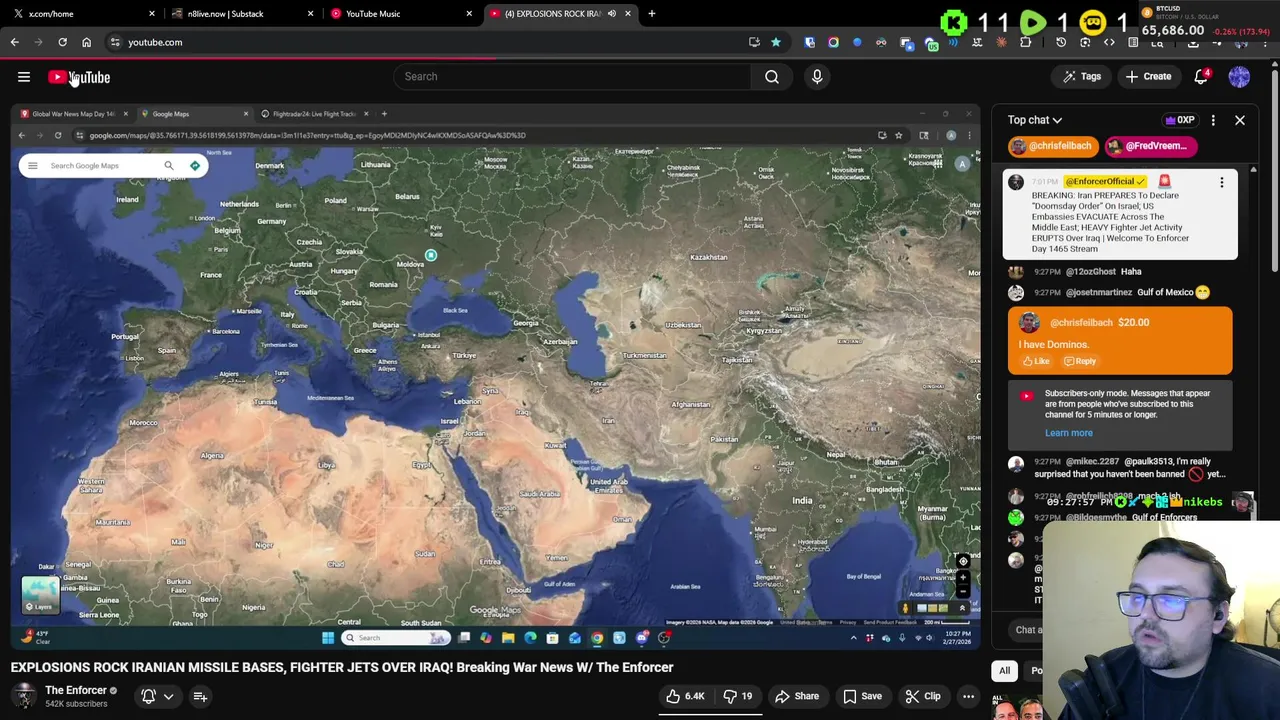Screen dimensions: 1280x720
Task: Click the Rumble green play logo overlay
Action: pos(1033,22)
